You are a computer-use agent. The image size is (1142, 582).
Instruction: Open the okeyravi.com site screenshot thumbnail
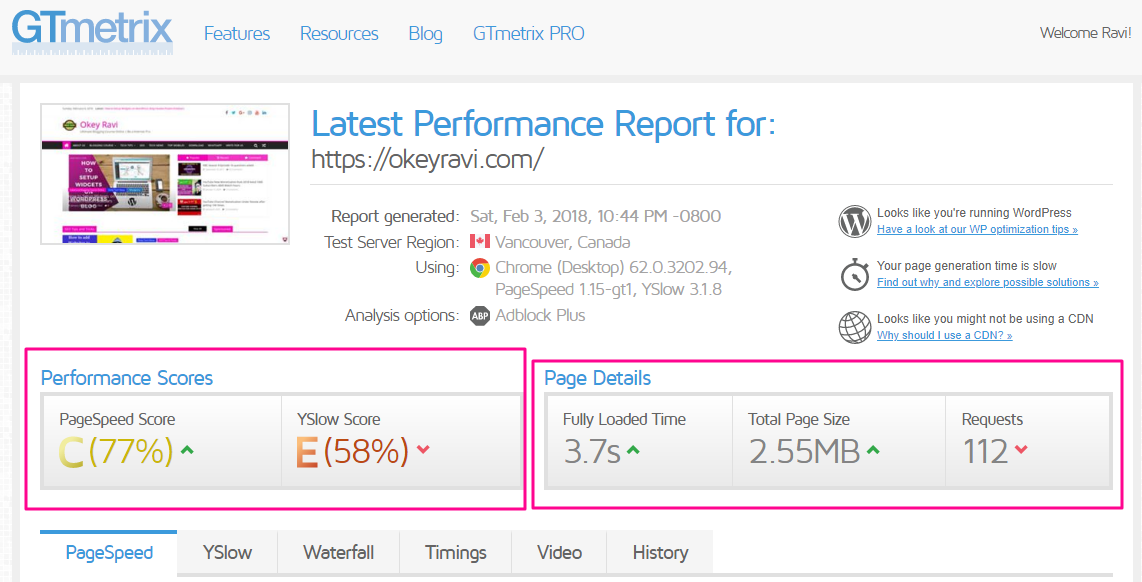[165, 174]
